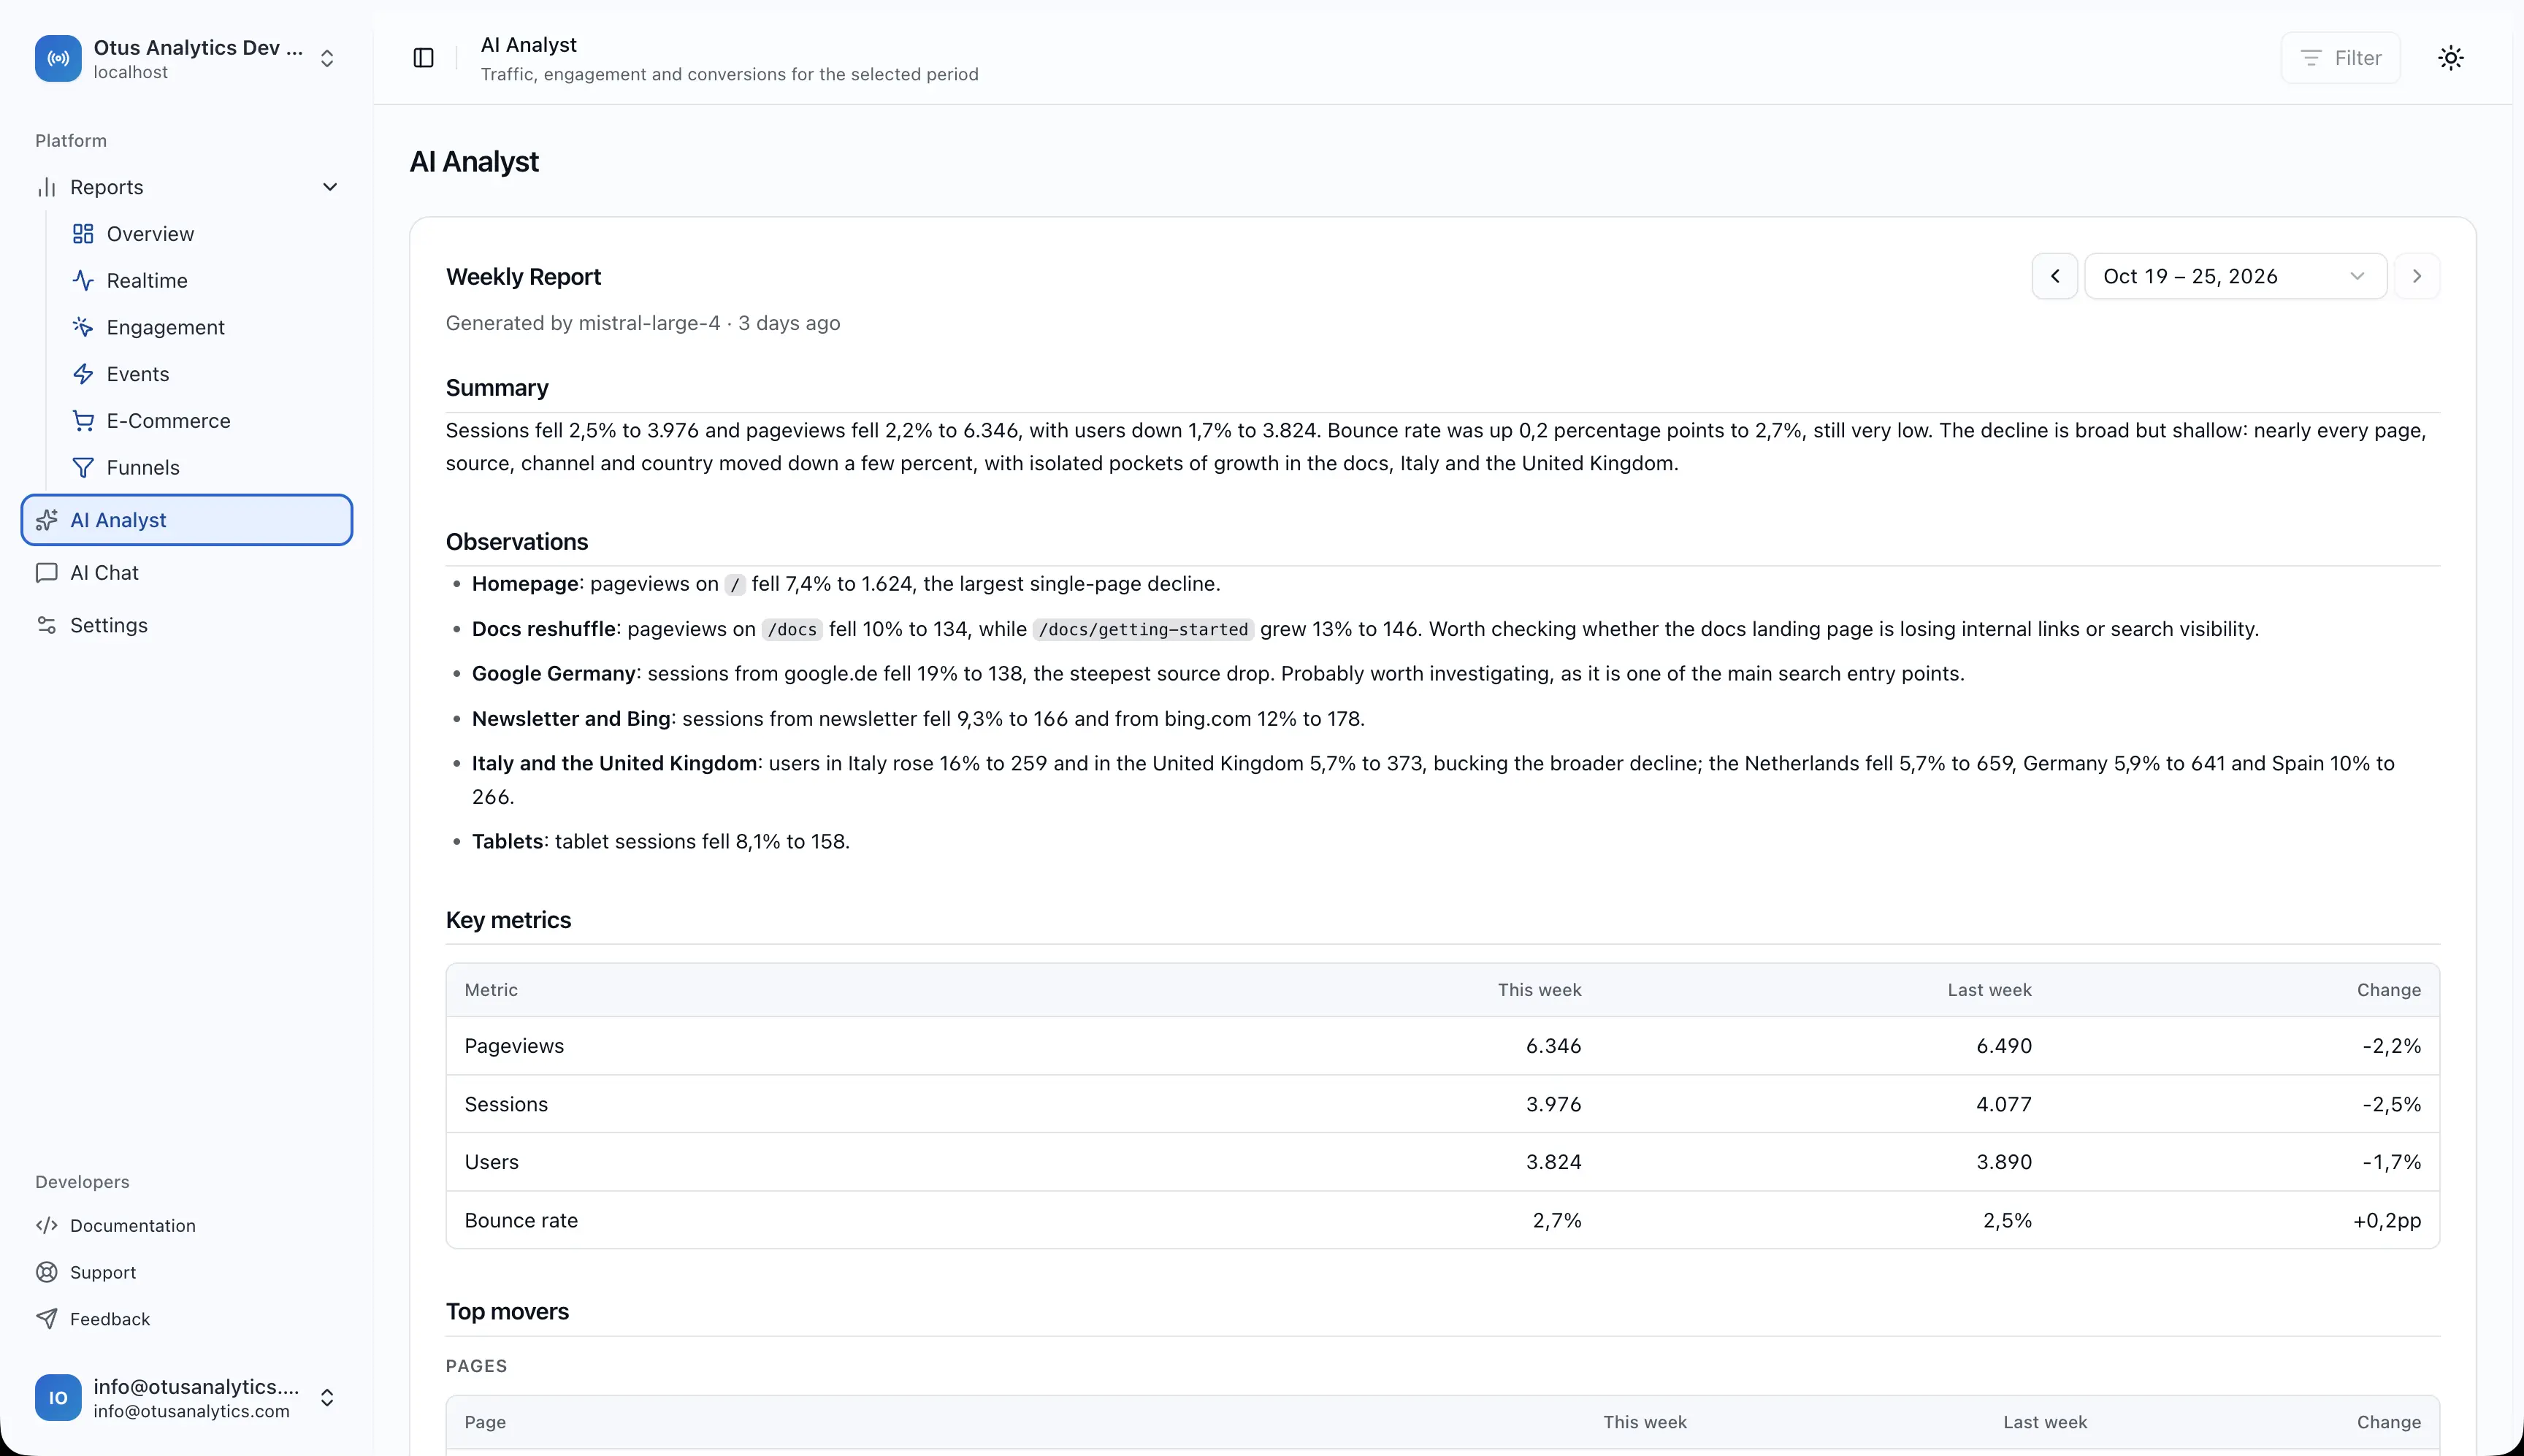Click the Settings sliders icon

click(47, 625)
